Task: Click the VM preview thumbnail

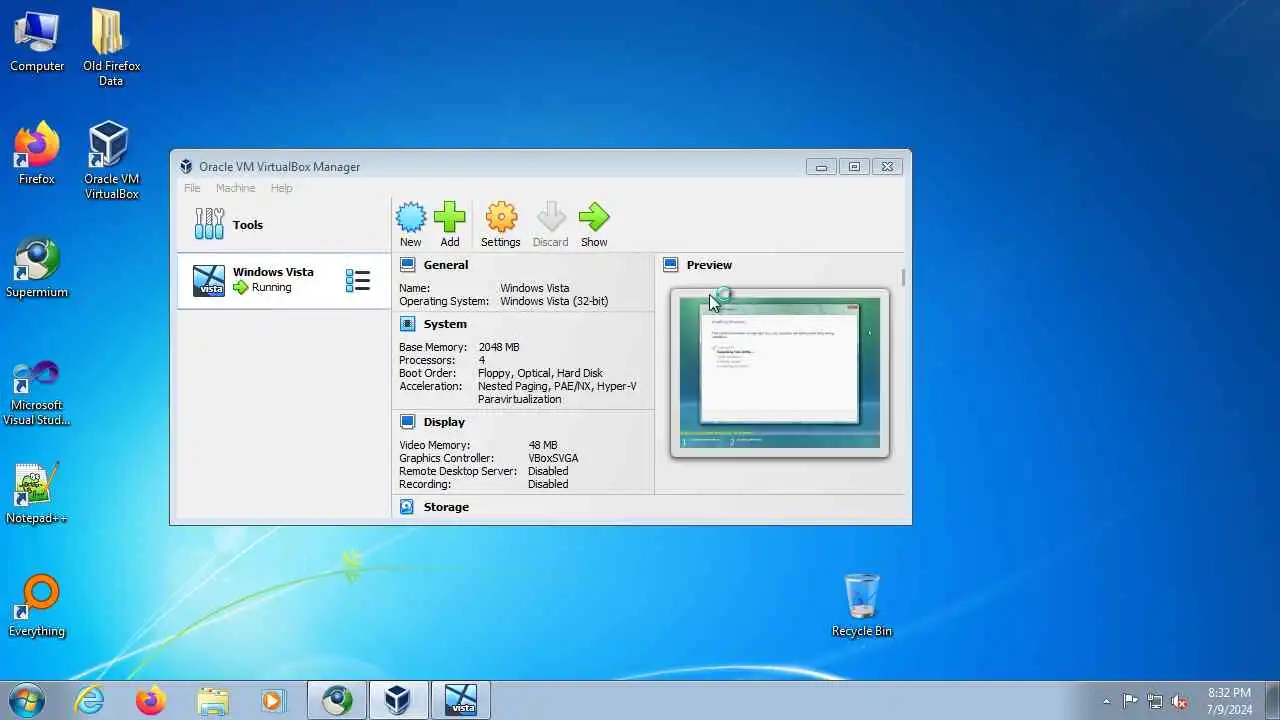Action: point(780,373)
